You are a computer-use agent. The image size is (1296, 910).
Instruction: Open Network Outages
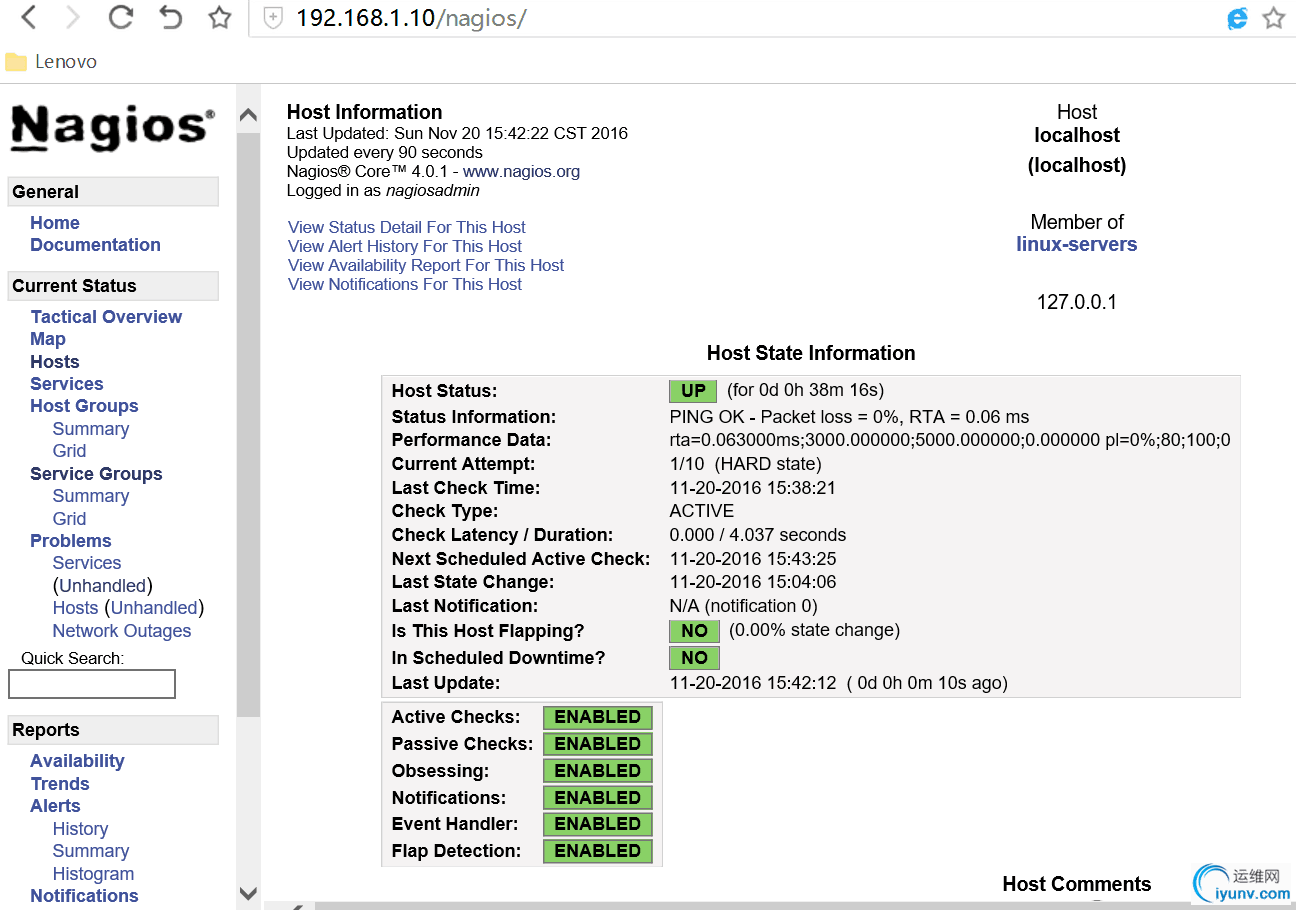[122, 631]
